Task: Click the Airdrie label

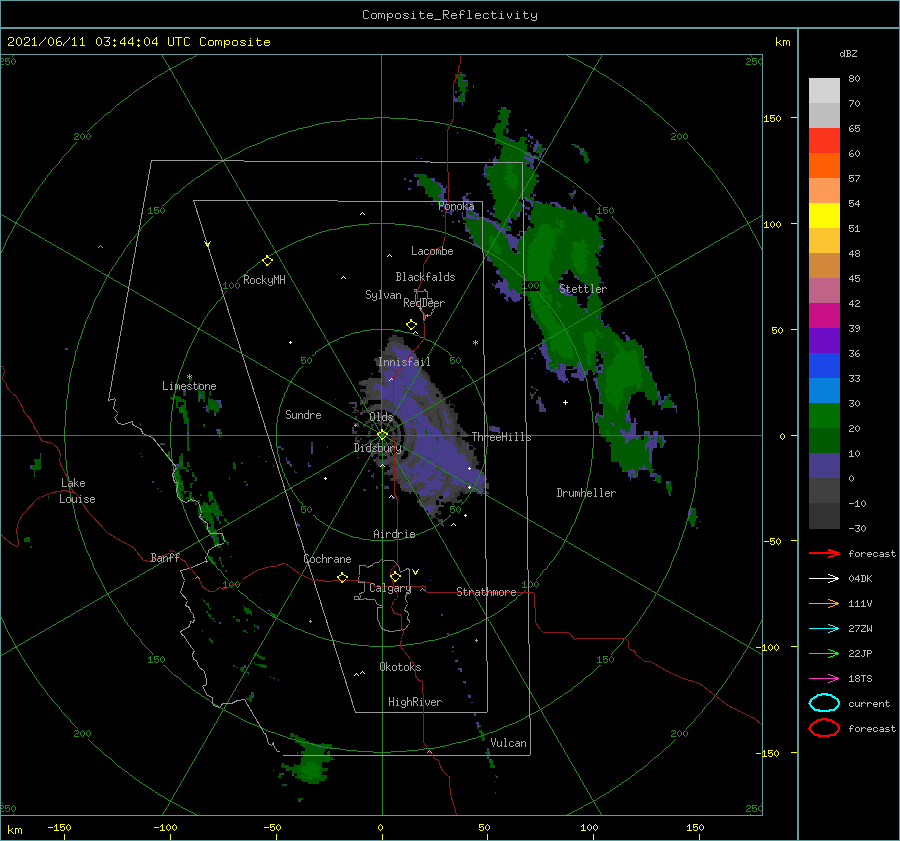Action: [x=394, y=534]
